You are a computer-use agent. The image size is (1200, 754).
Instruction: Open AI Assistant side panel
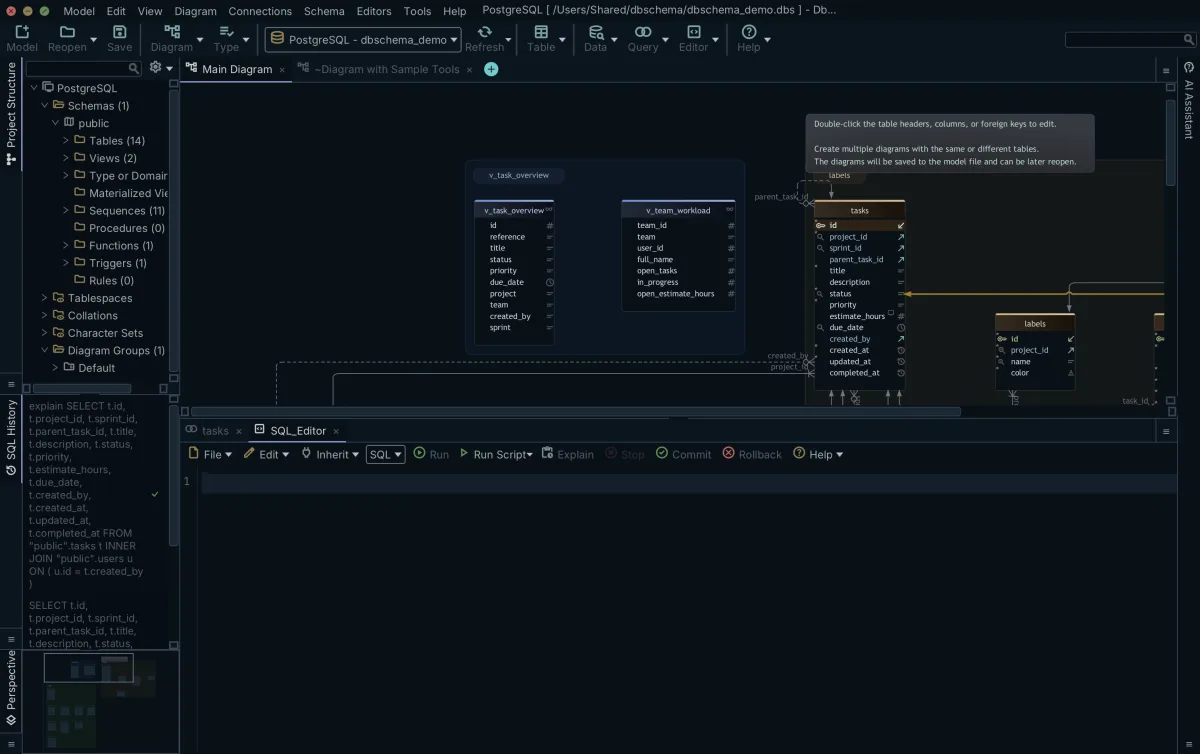(1189, 100)
